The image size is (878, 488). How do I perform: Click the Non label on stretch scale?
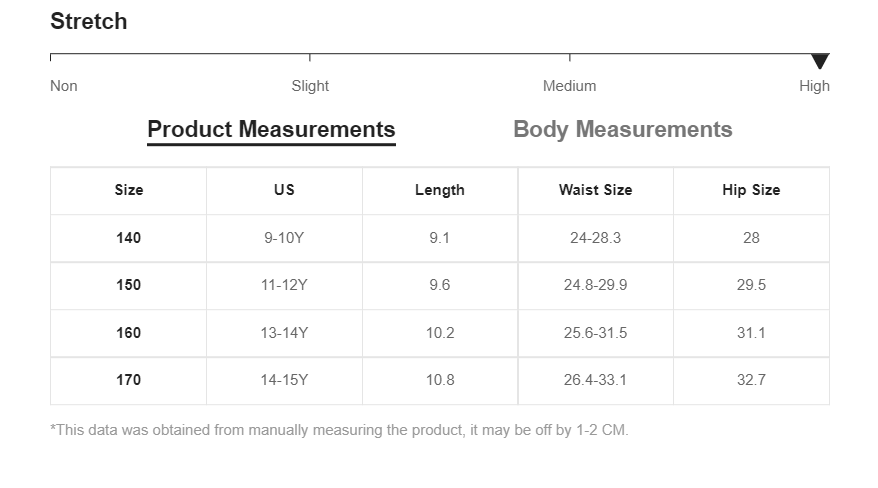[x=64, y=86]
